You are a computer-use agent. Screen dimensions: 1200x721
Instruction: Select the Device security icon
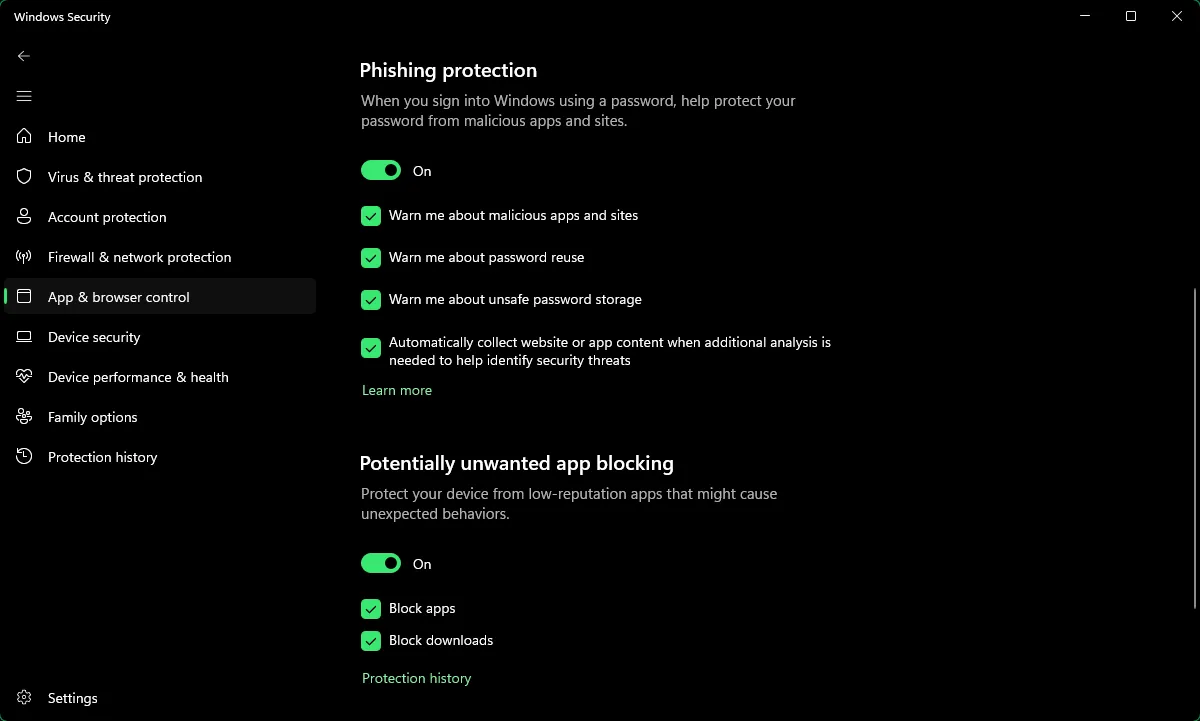pos(23,337)
